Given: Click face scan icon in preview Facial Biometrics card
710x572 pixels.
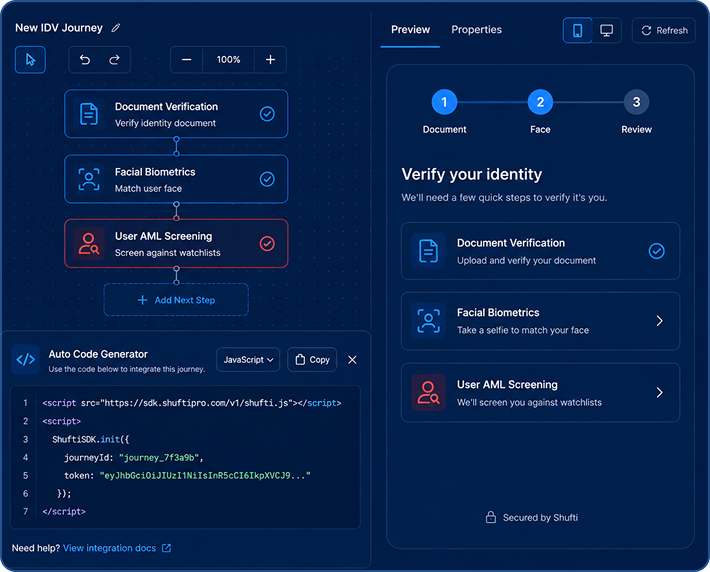Looking at the screenshot, I should (428, 321).
